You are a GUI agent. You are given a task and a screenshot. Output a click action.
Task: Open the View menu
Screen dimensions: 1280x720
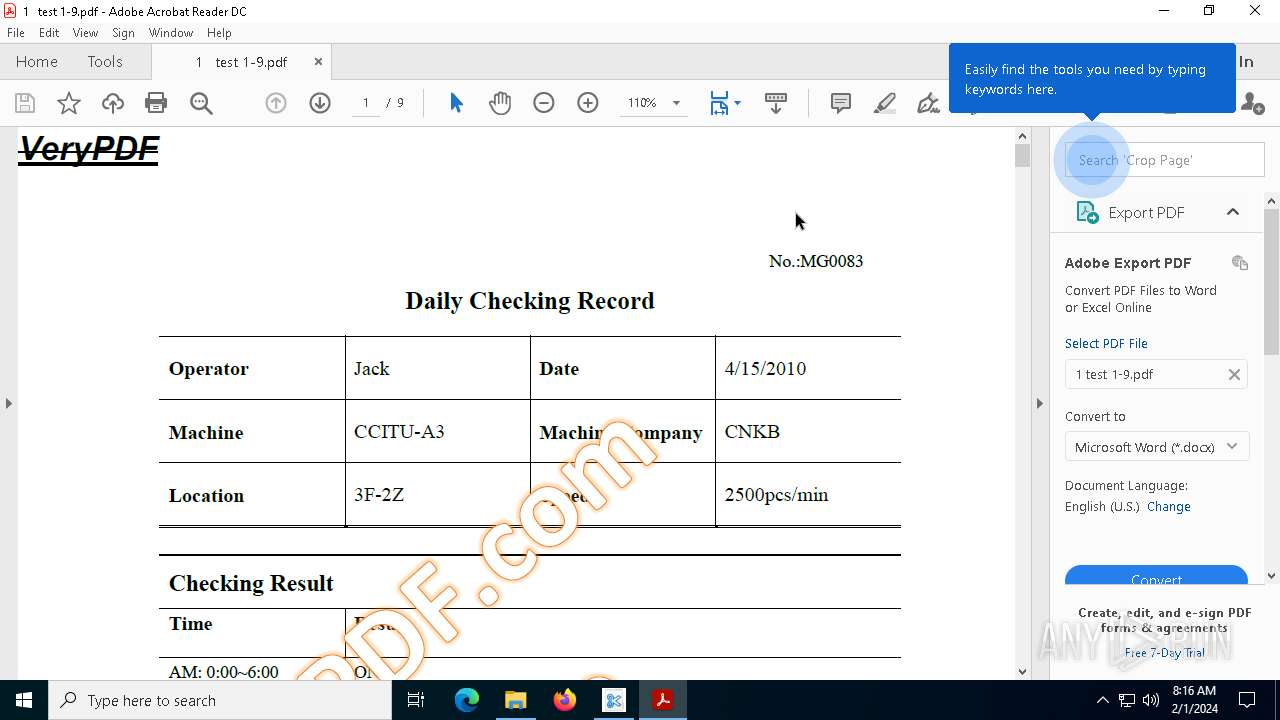[x=85, y=33]
